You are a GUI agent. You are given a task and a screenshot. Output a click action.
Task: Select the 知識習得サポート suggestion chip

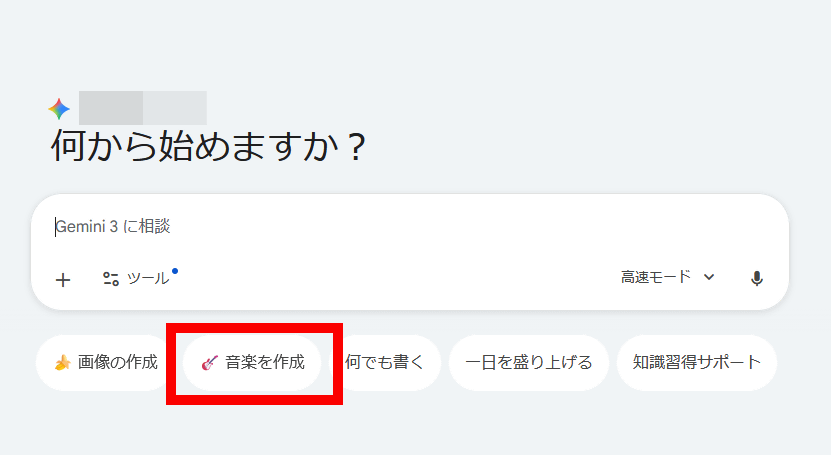click(697, 363)
